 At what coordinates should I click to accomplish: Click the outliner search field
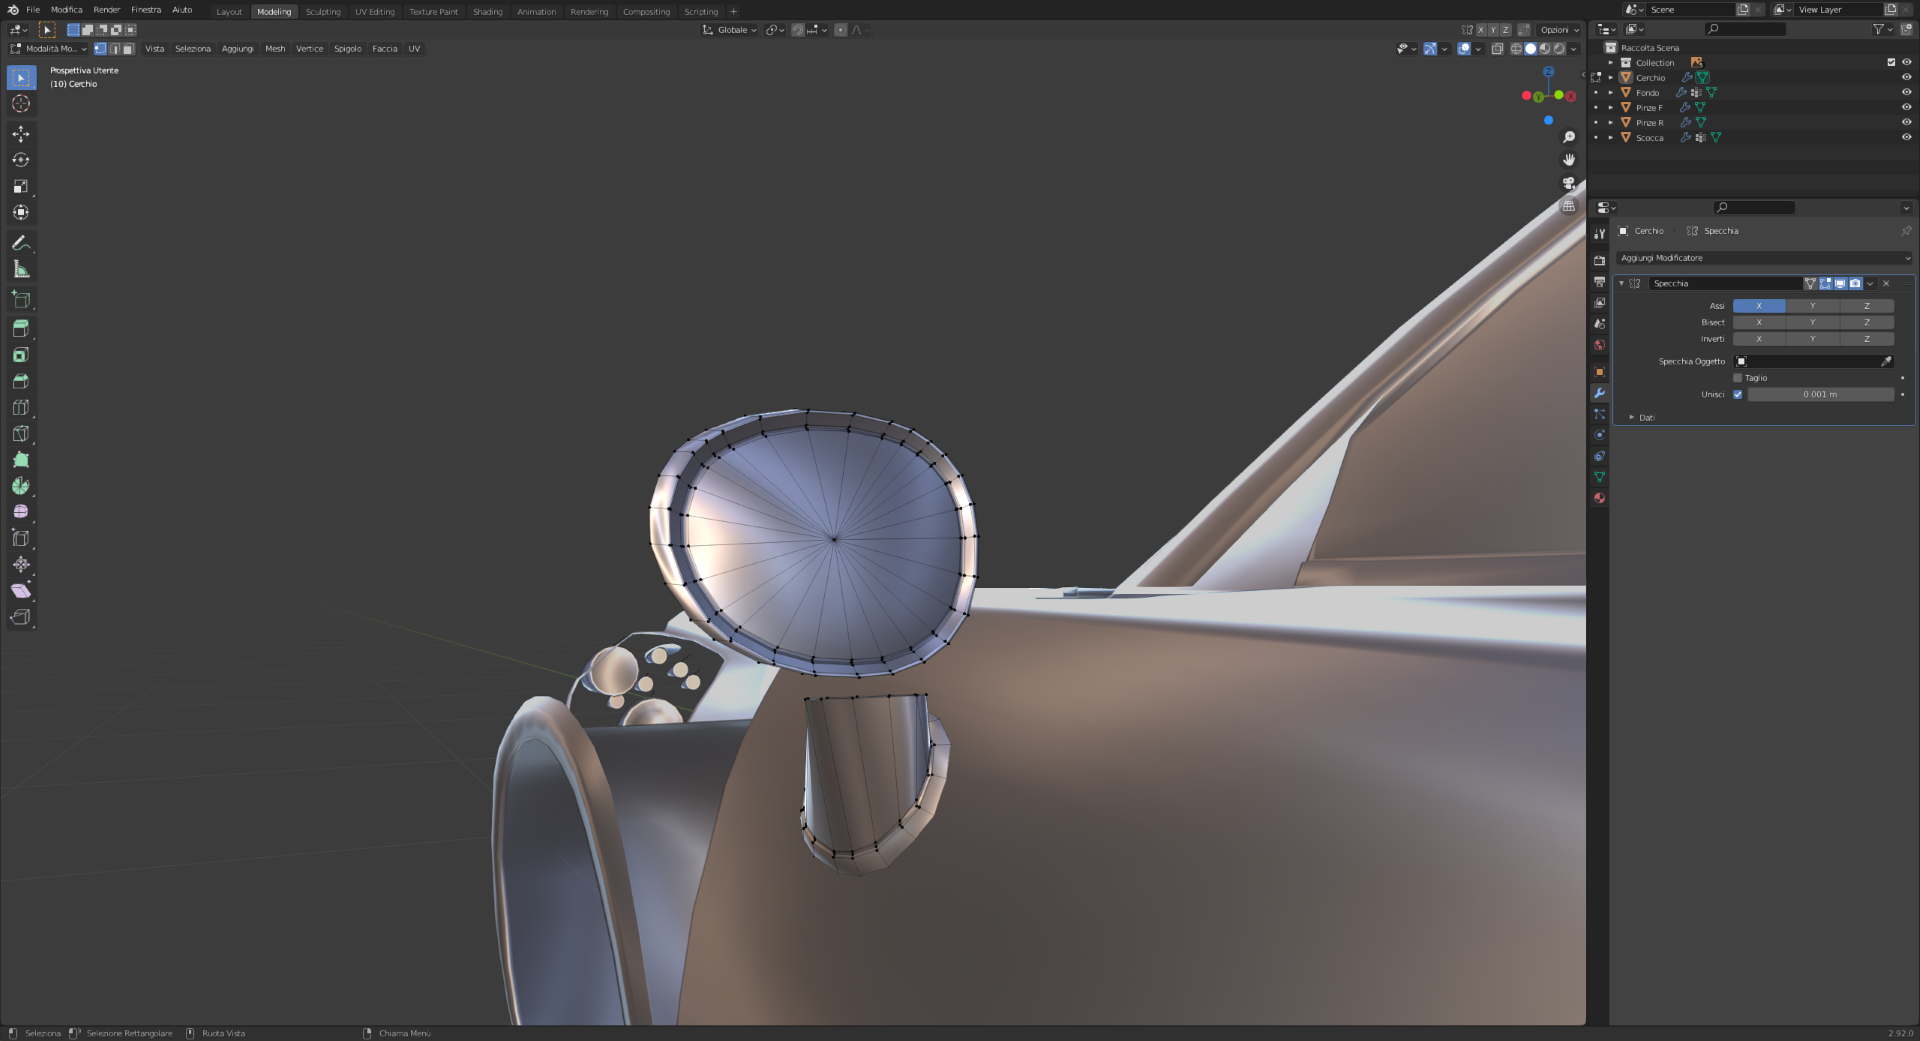1746,29
